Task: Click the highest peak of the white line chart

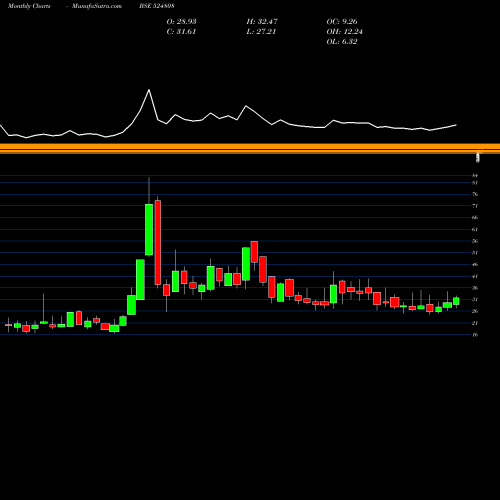Action: click(149, 90)
